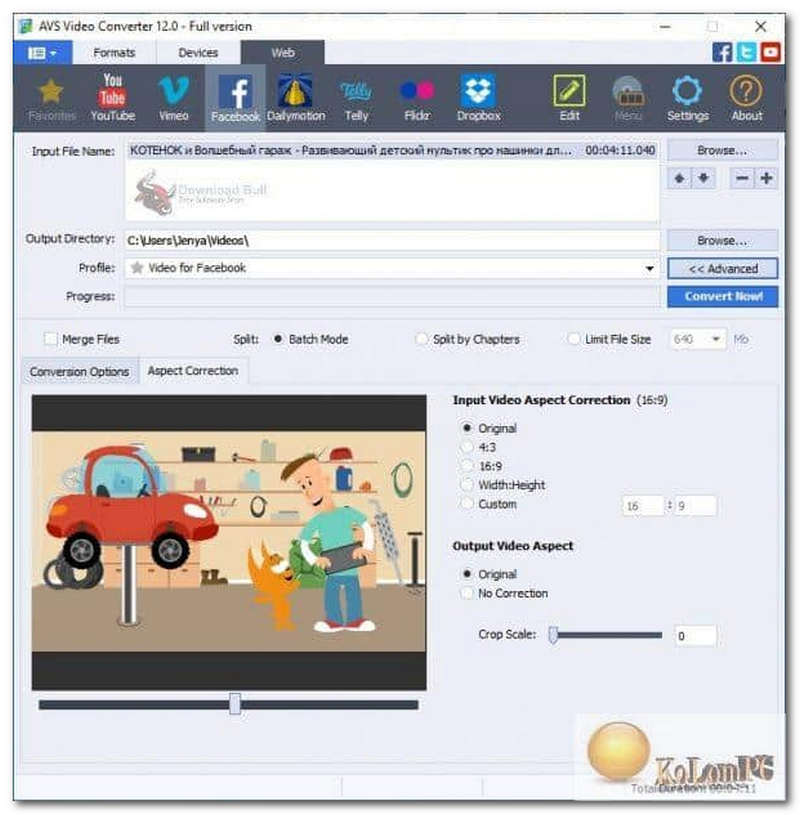800x815 pixels.
Task: Select 4:3 input aspect correction
Action: click(x=466, y=447)
